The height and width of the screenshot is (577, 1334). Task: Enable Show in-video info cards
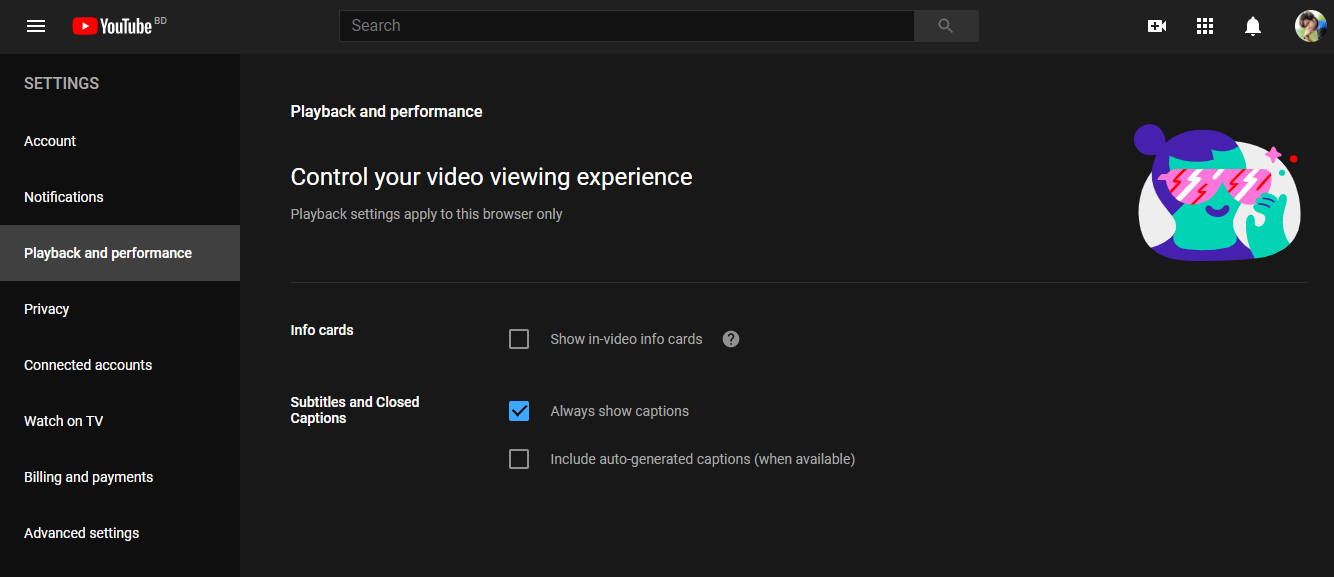[x=519, y=339]
